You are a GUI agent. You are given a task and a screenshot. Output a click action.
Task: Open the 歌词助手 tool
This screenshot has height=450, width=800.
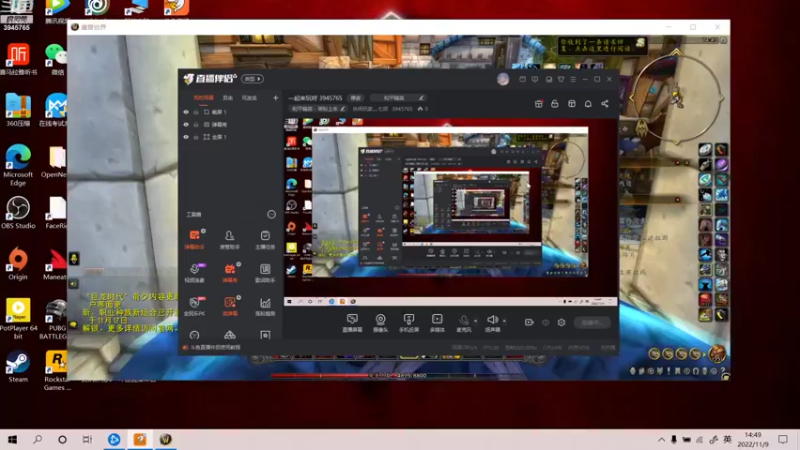pos(265,273)
